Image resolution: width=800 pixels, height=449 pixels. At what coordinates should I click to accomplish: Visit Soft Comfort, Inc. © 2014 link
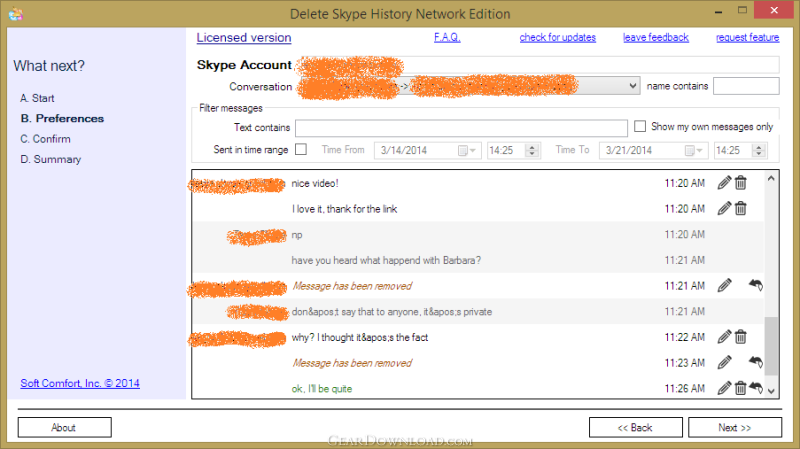pos(80,383)
